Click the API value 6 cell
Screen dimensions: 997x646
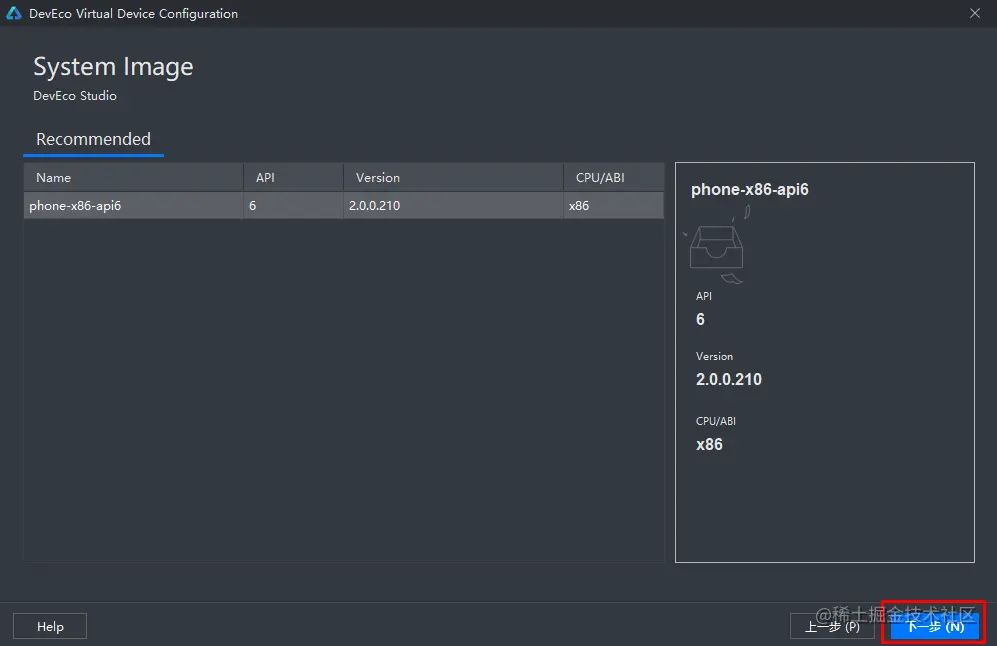coord(293,205)
